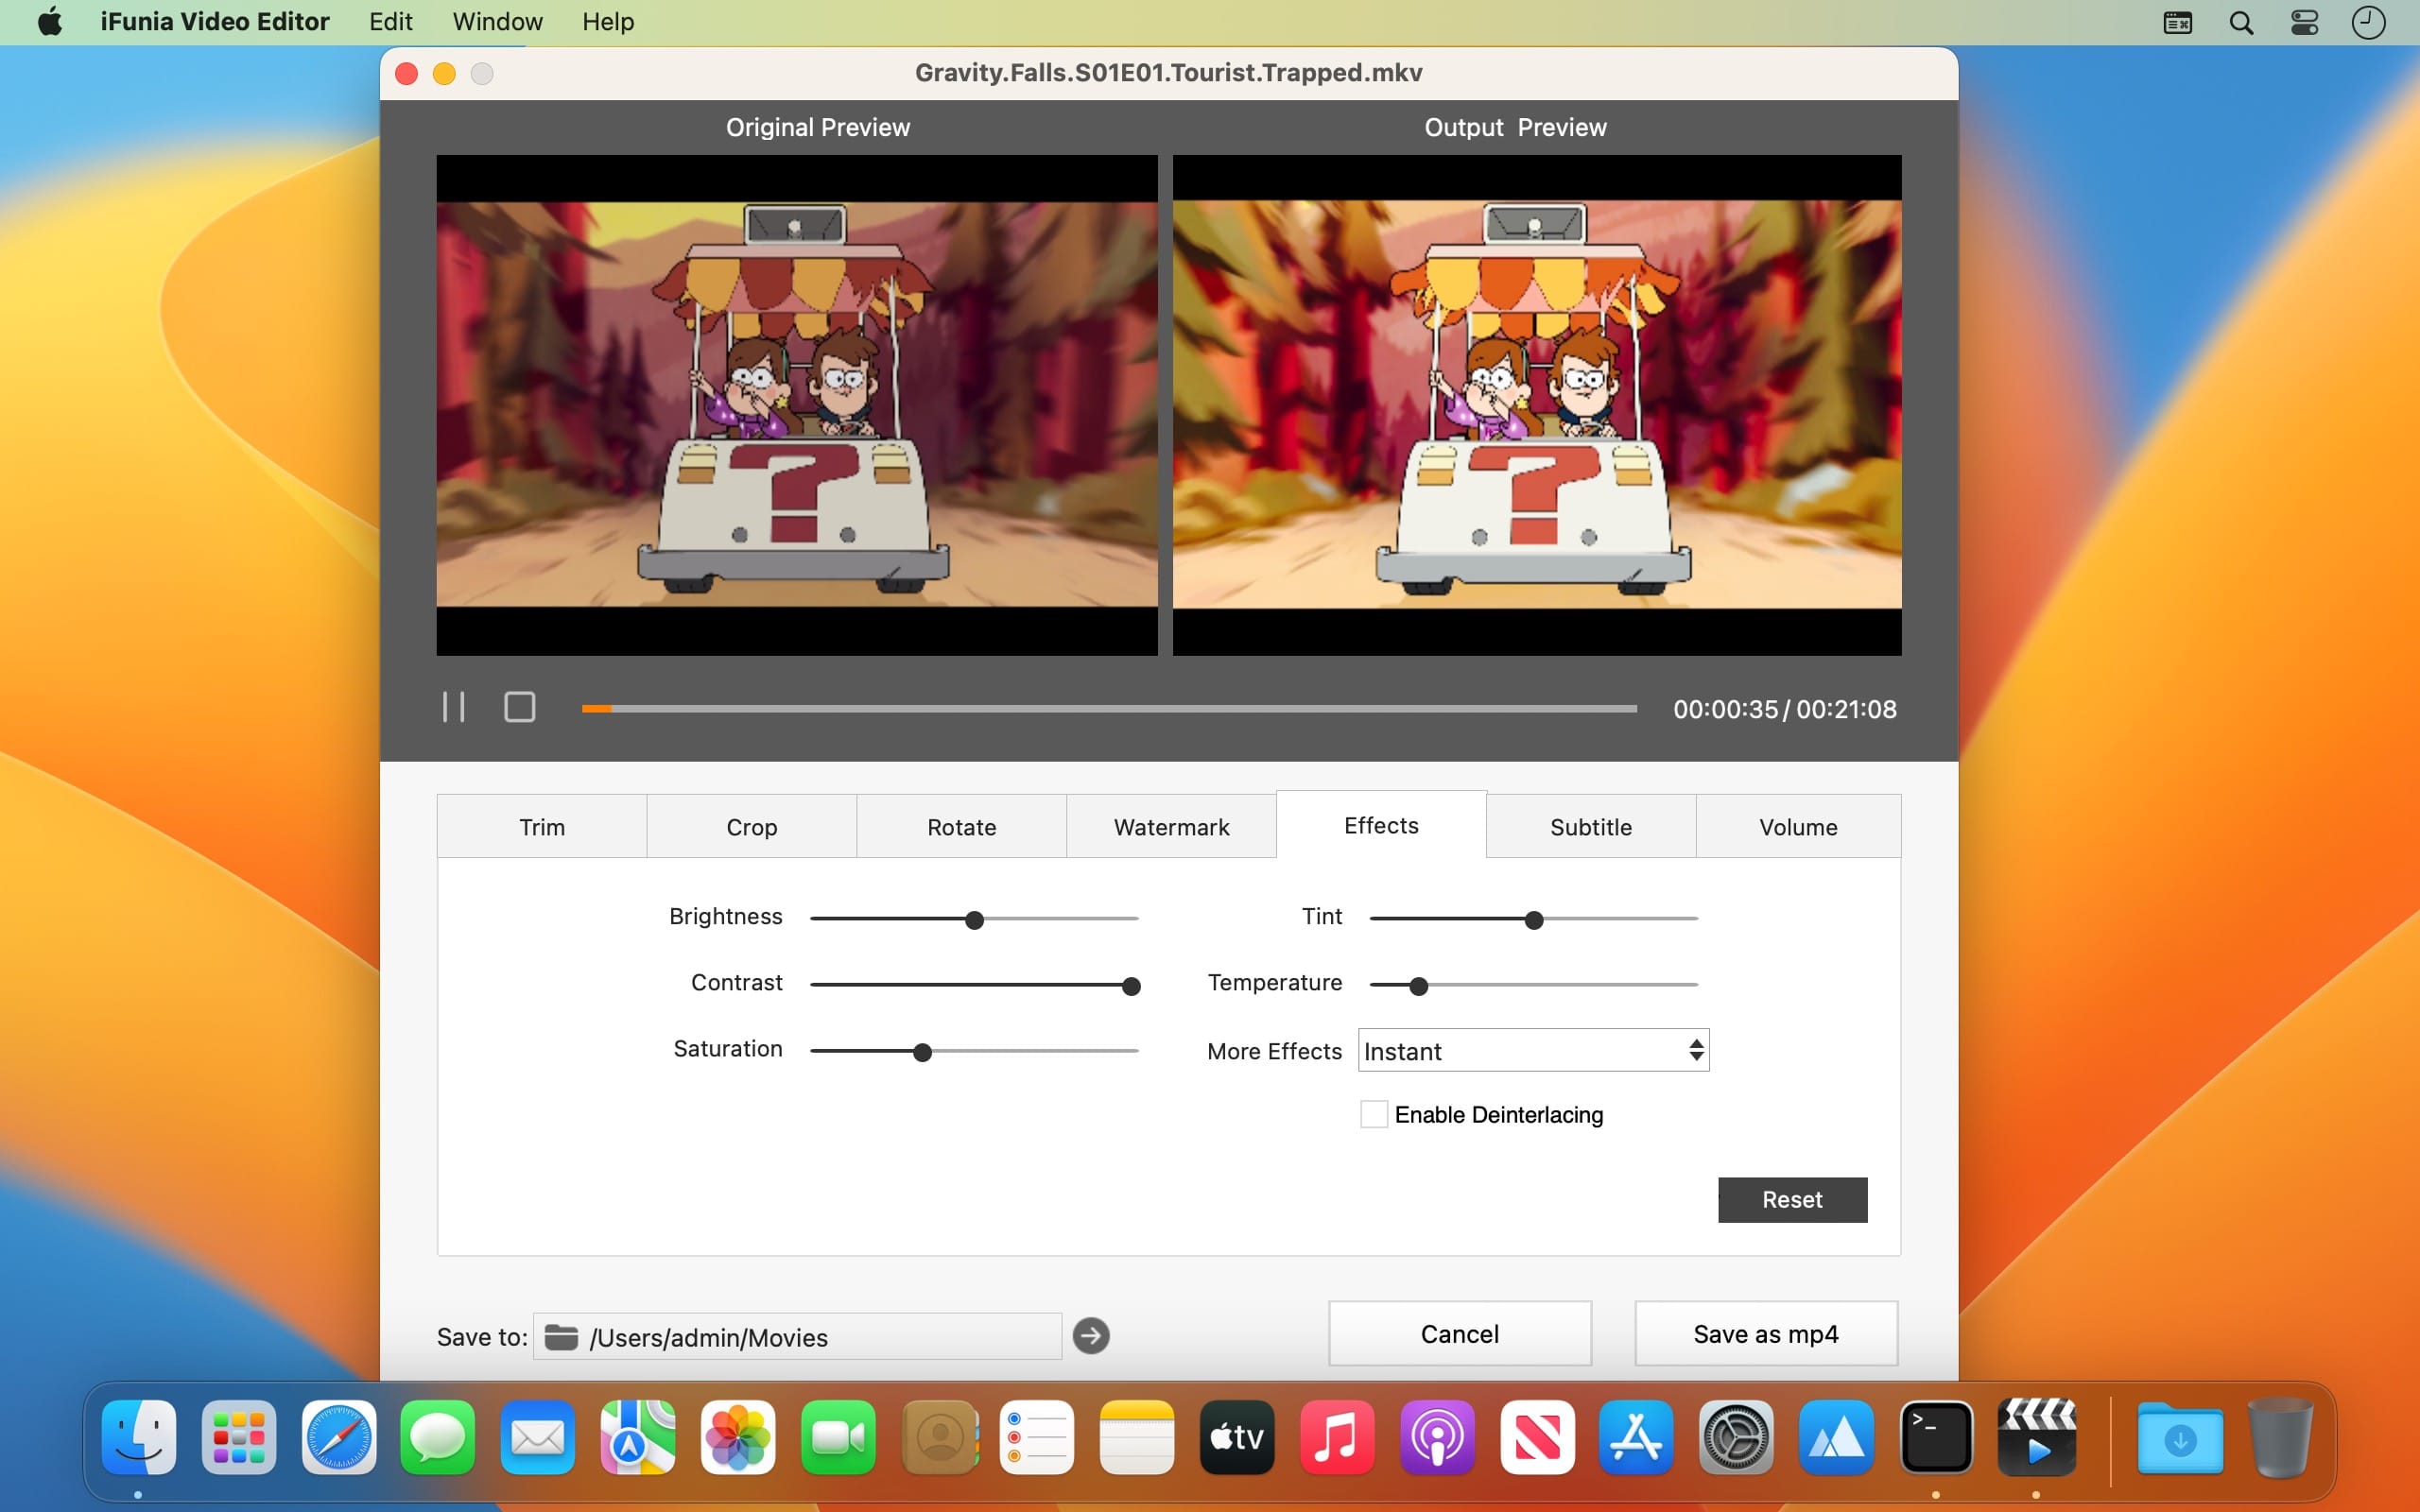Click the 00:00:35 / 00:21:08 time display
2420x1512 pixels.
tap(1784, 709)
